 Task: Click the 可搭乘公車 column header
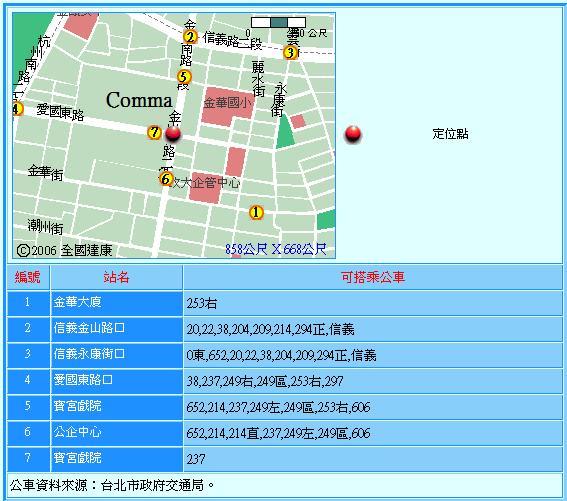click(373, 277)
